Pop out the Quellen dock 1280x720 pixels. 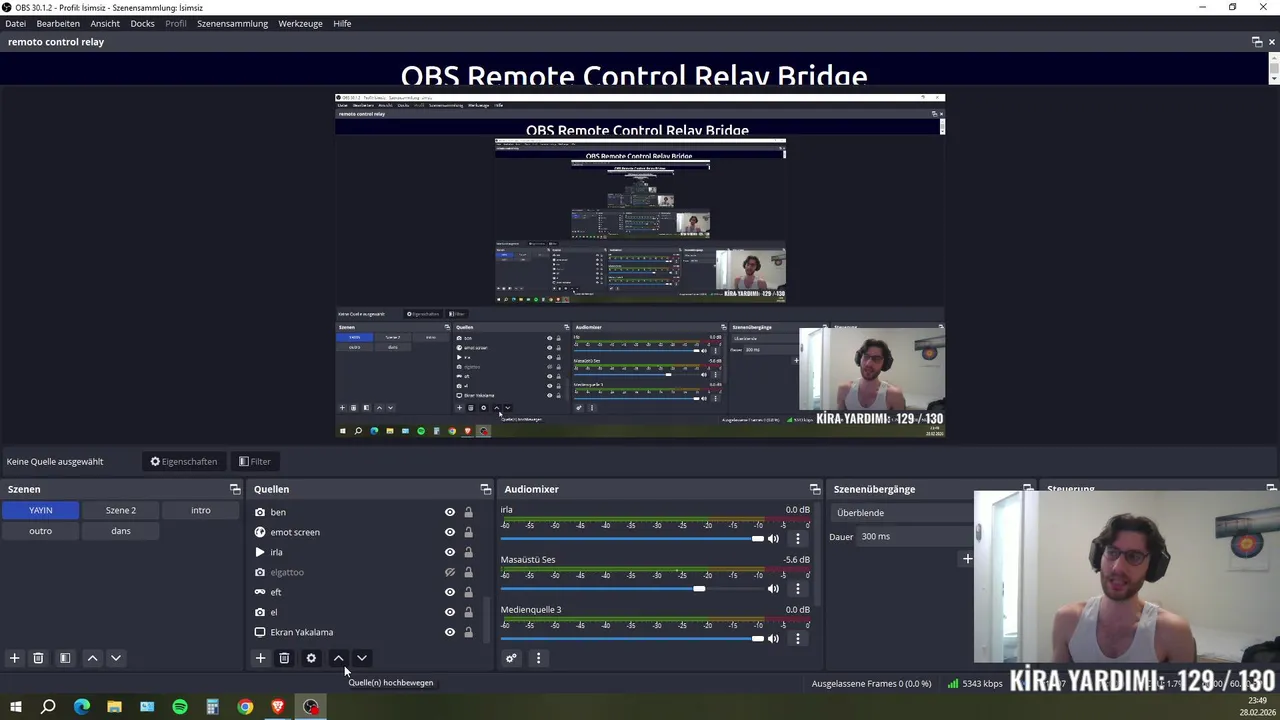tap(485, 489)
